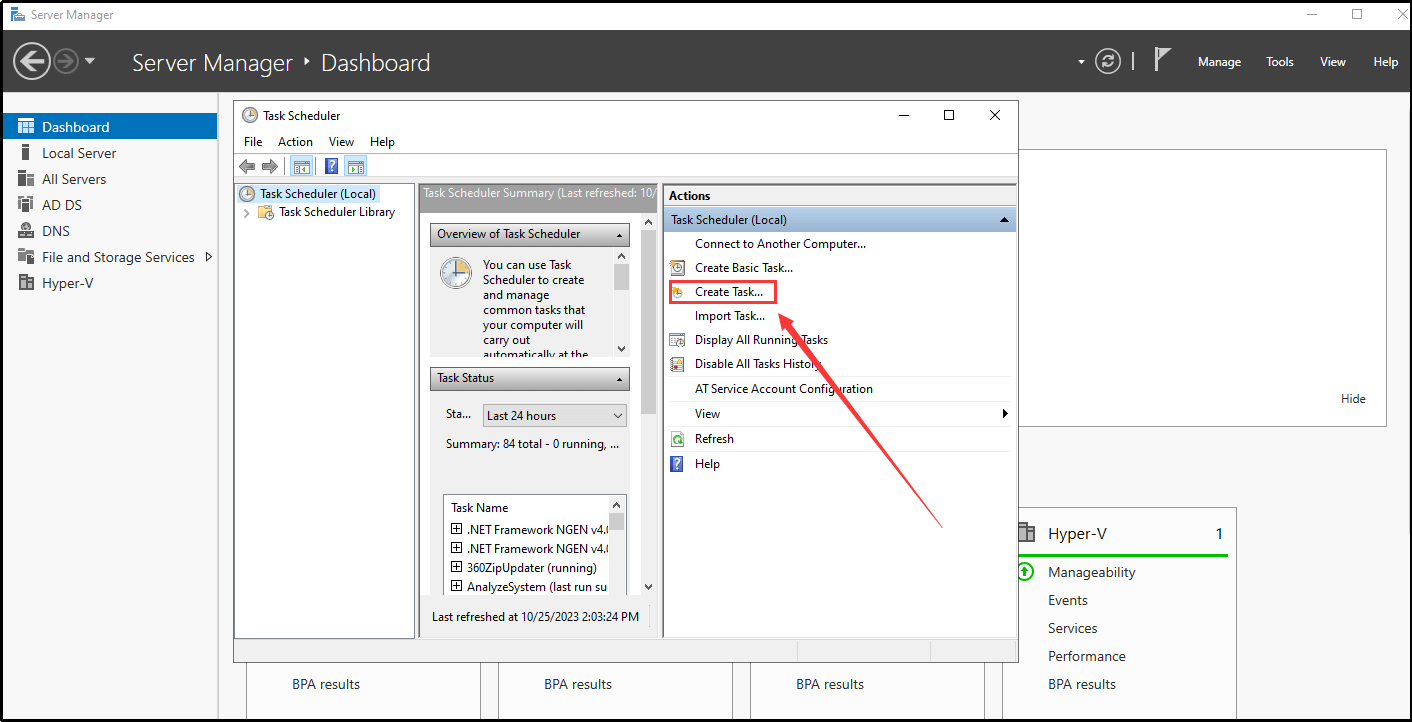Click the overview text scrollbar down arrow
The image size is (1412, 722).
[x=621, y=348]
